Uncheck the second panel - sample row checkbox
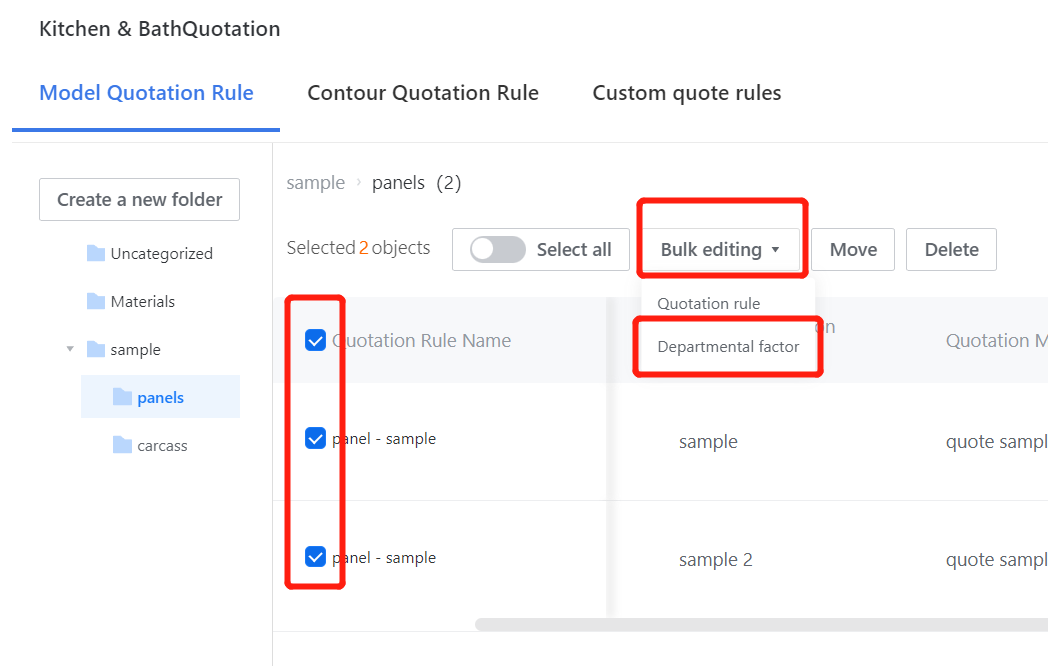The width and height of the screenshot is (1048, 666). 315,557
